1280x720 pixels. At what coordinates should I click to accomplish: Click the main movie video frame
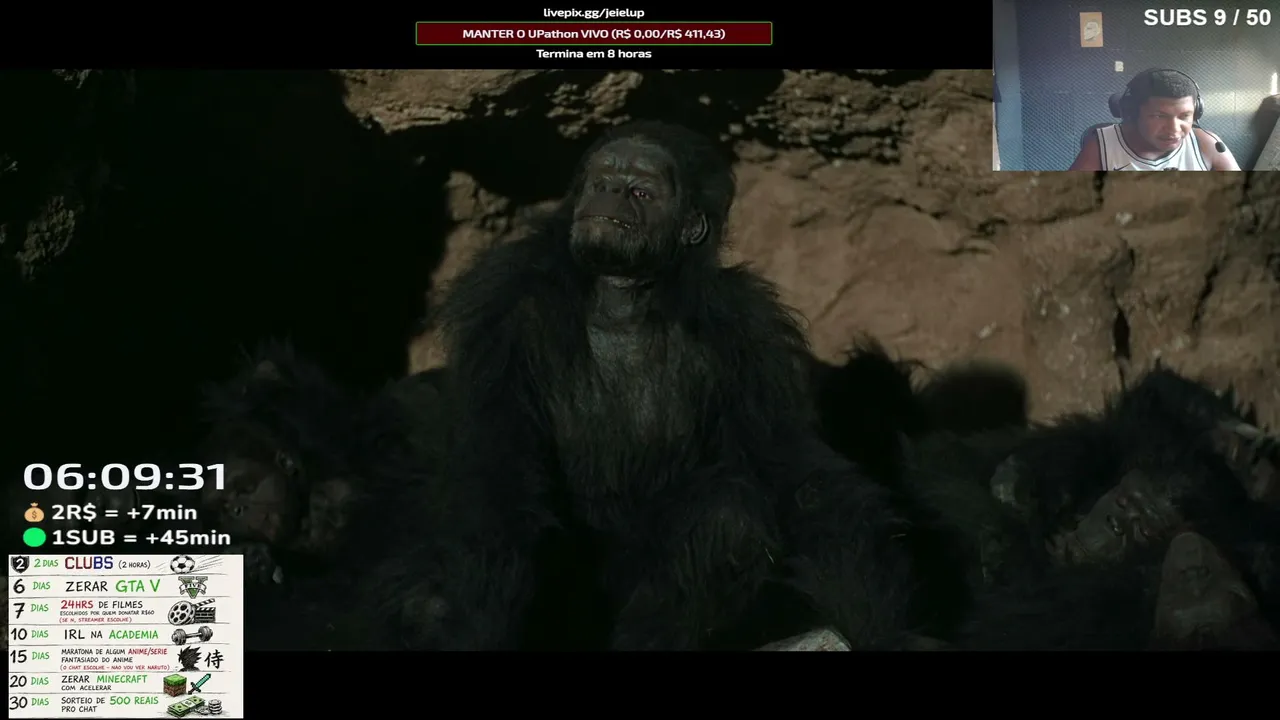click(640, 360)
